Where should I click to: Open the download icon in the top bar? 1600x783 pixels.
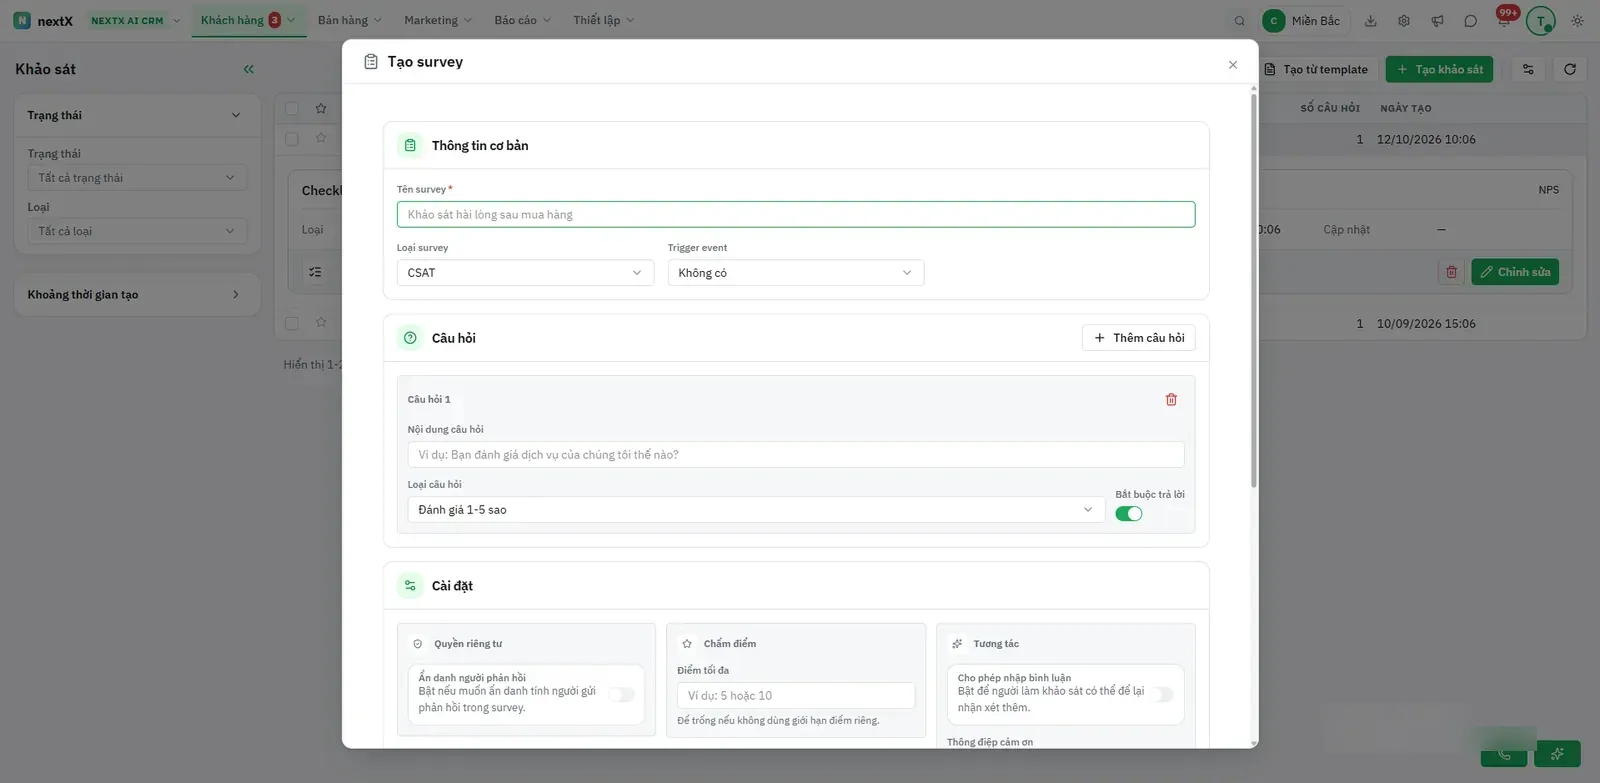[x=1371, y=21]
